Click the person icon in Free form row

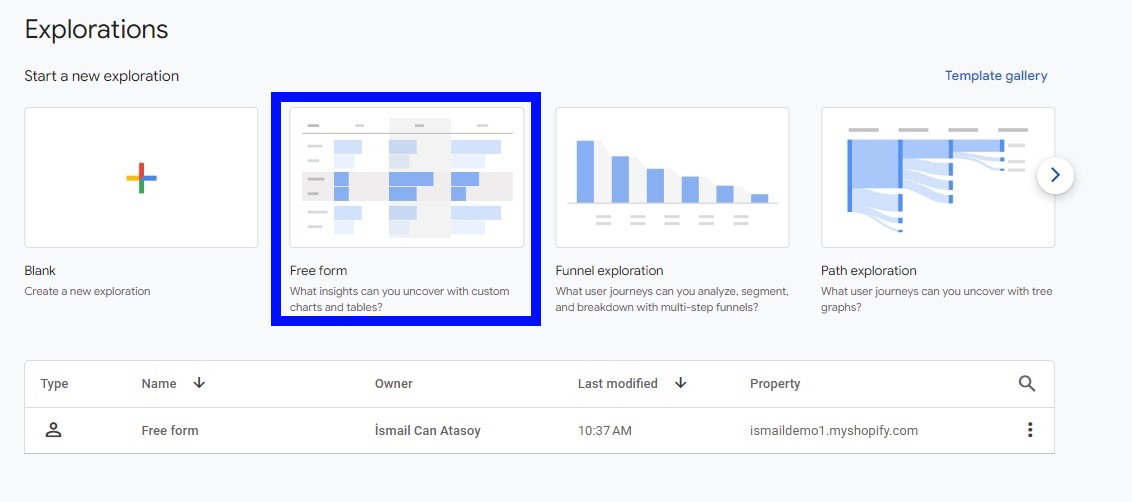53,430
